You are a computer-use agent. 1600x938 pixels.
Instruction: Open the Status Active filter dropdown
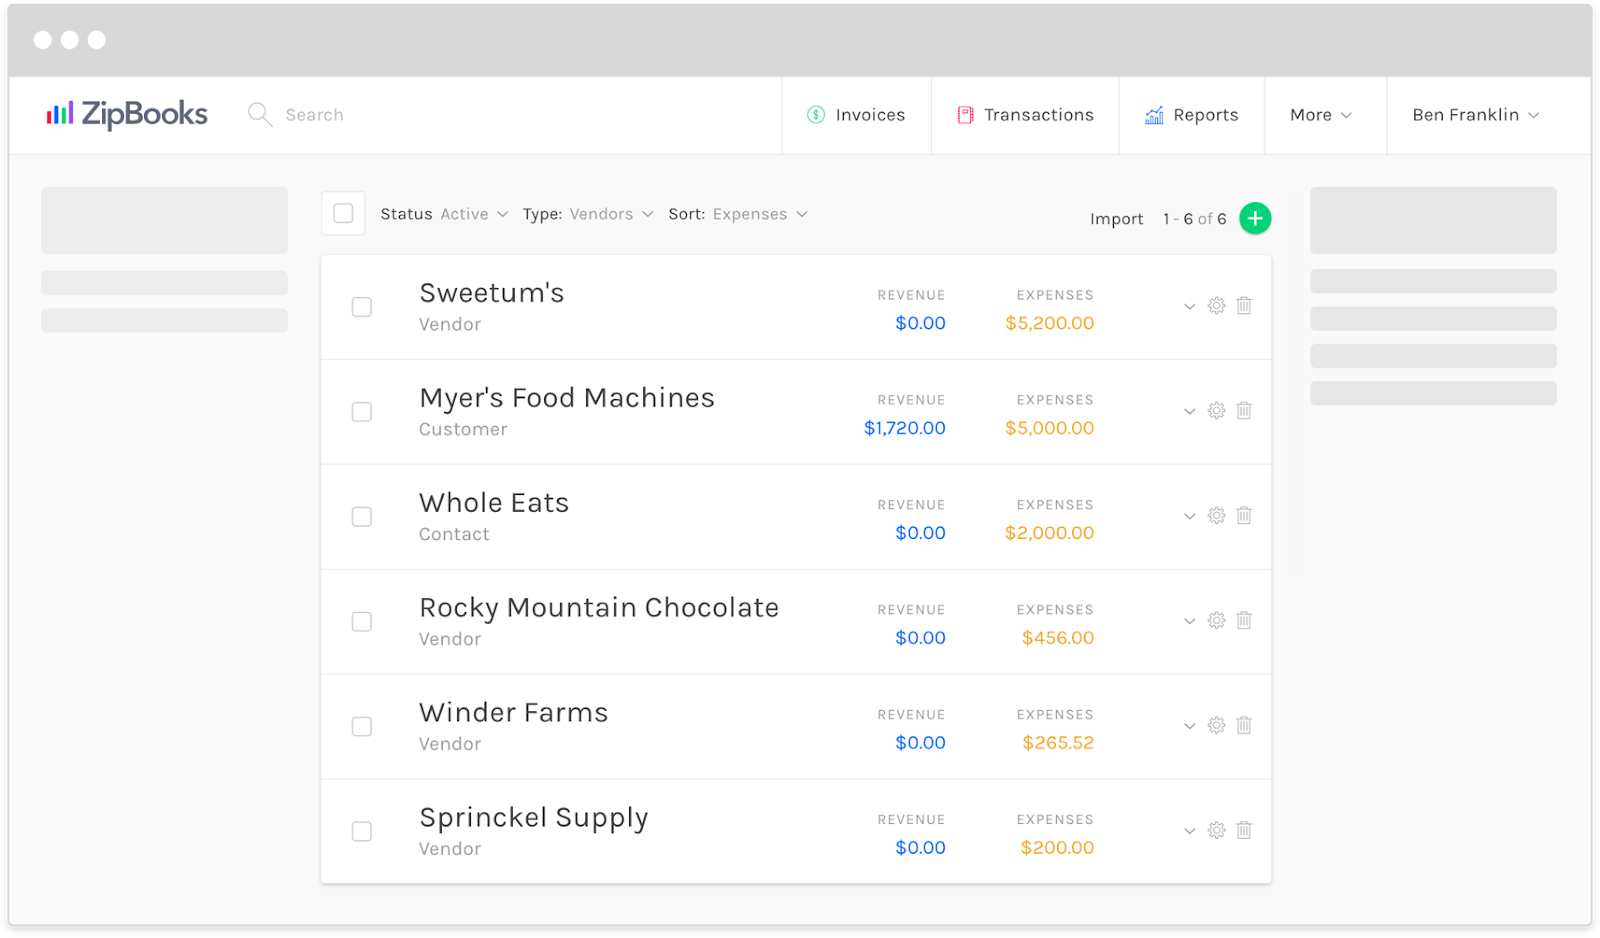coord(444,214)
